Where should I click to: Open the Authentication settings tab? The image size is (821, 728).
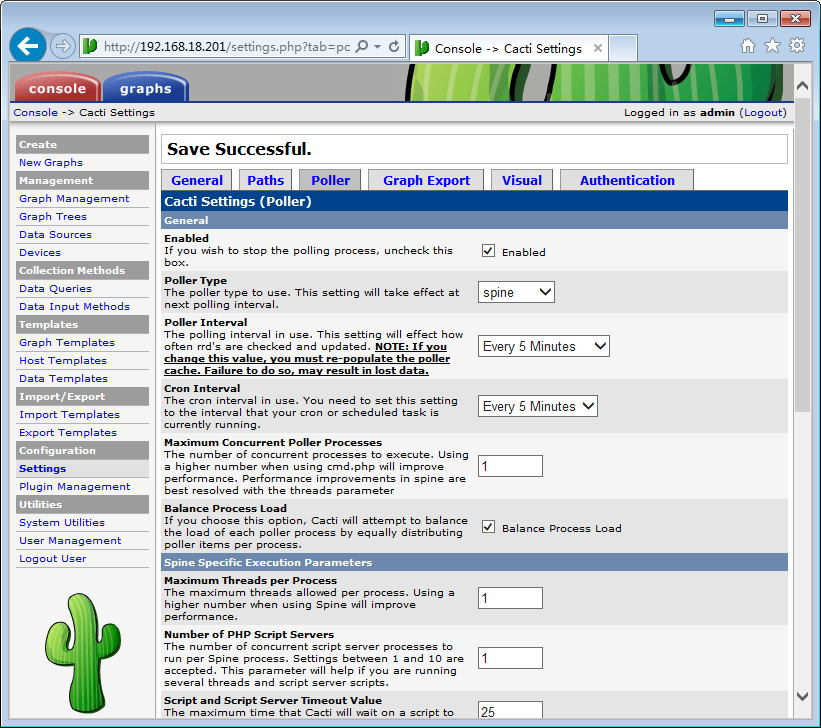click(x=627, y=180)
